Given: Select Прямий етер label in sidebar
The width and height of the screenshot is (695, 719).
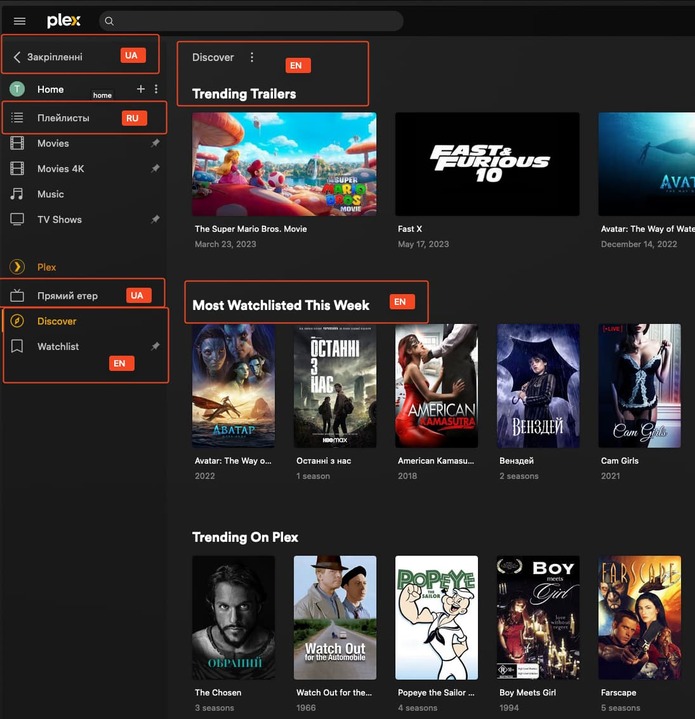Looking at the screenshot, I should click(67, 296).
